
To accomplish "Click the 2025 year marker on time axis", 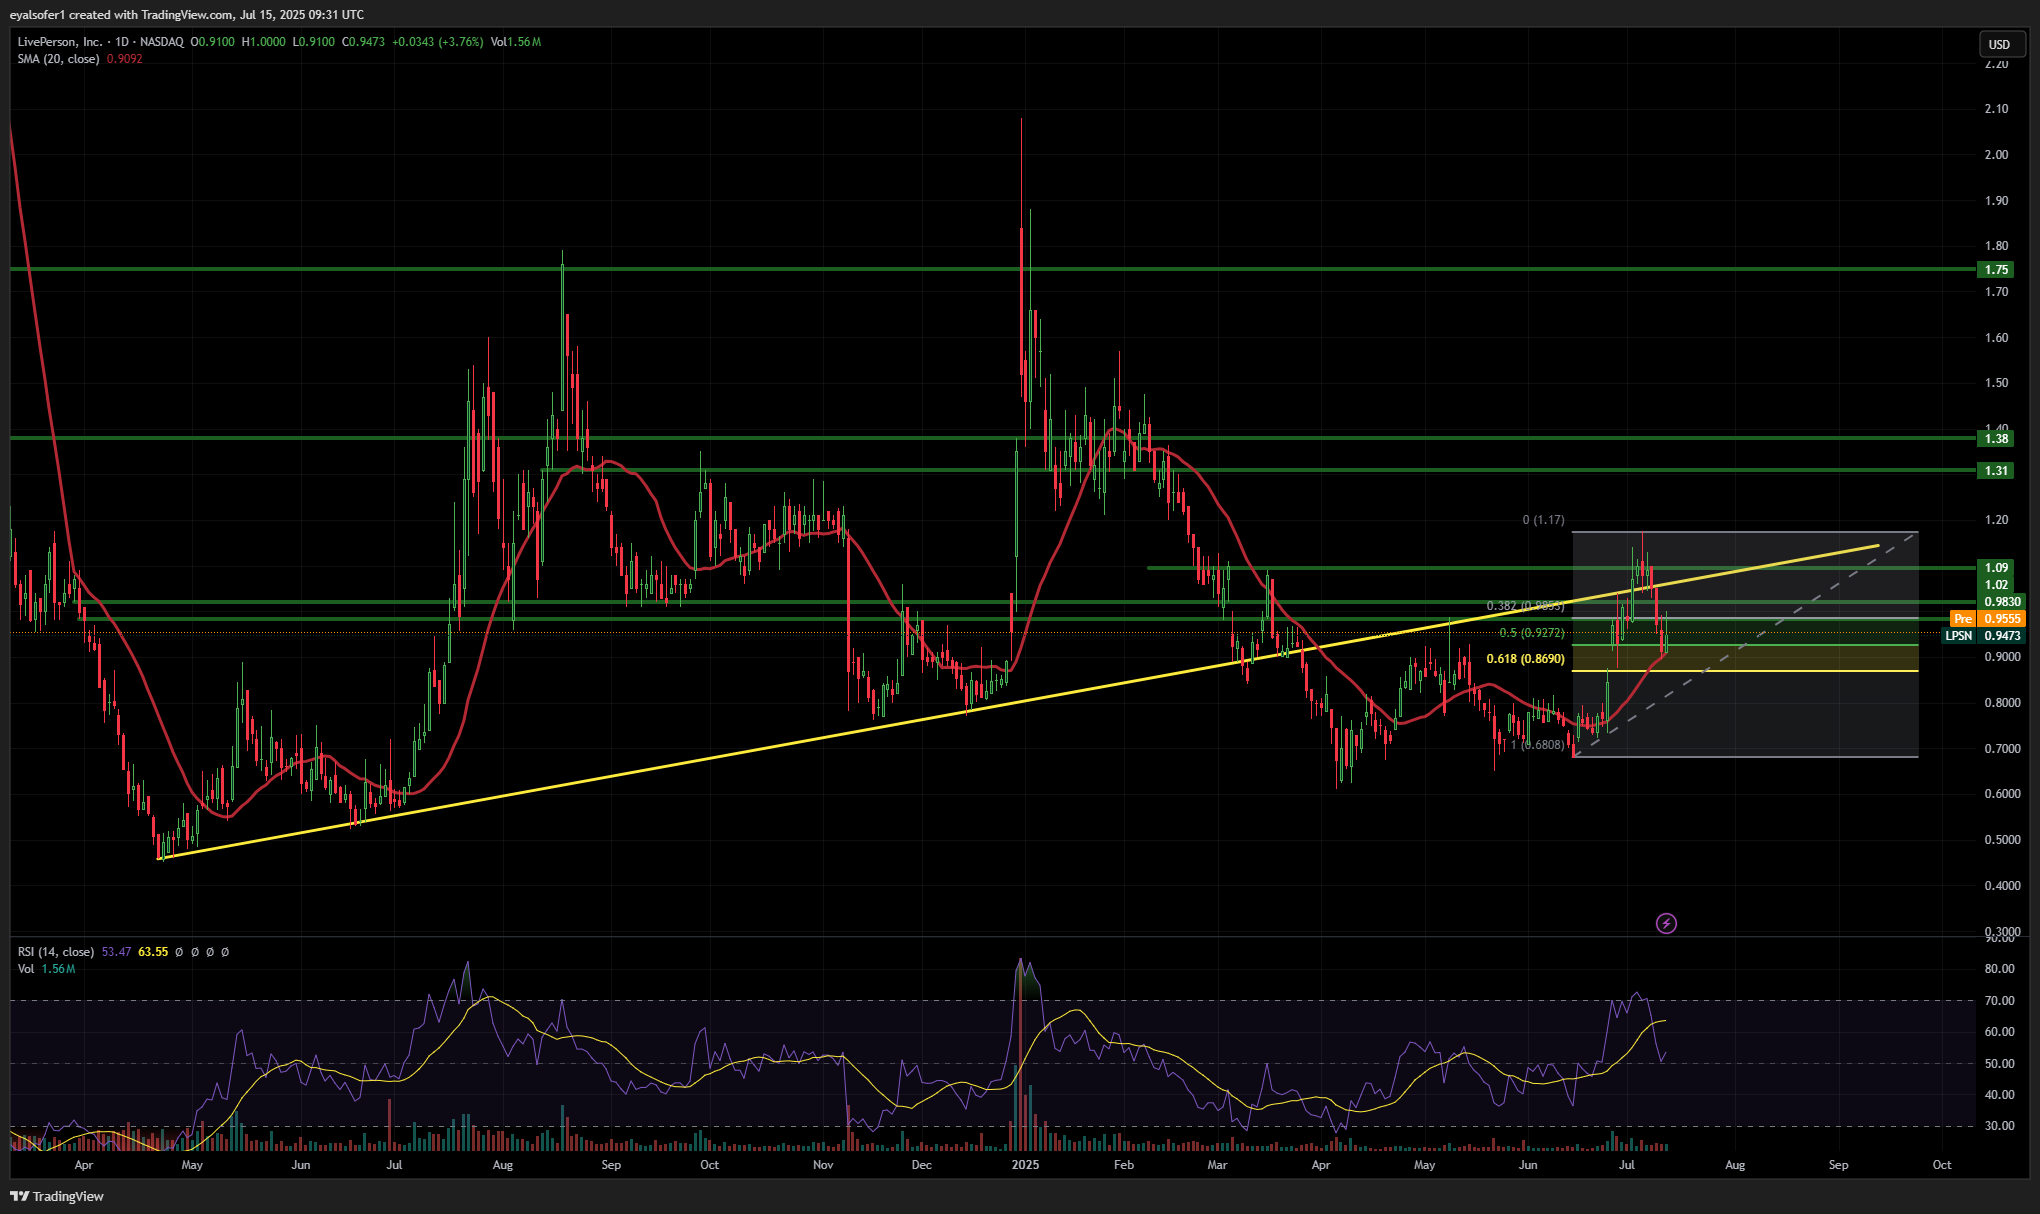I will (1025, 1165).
